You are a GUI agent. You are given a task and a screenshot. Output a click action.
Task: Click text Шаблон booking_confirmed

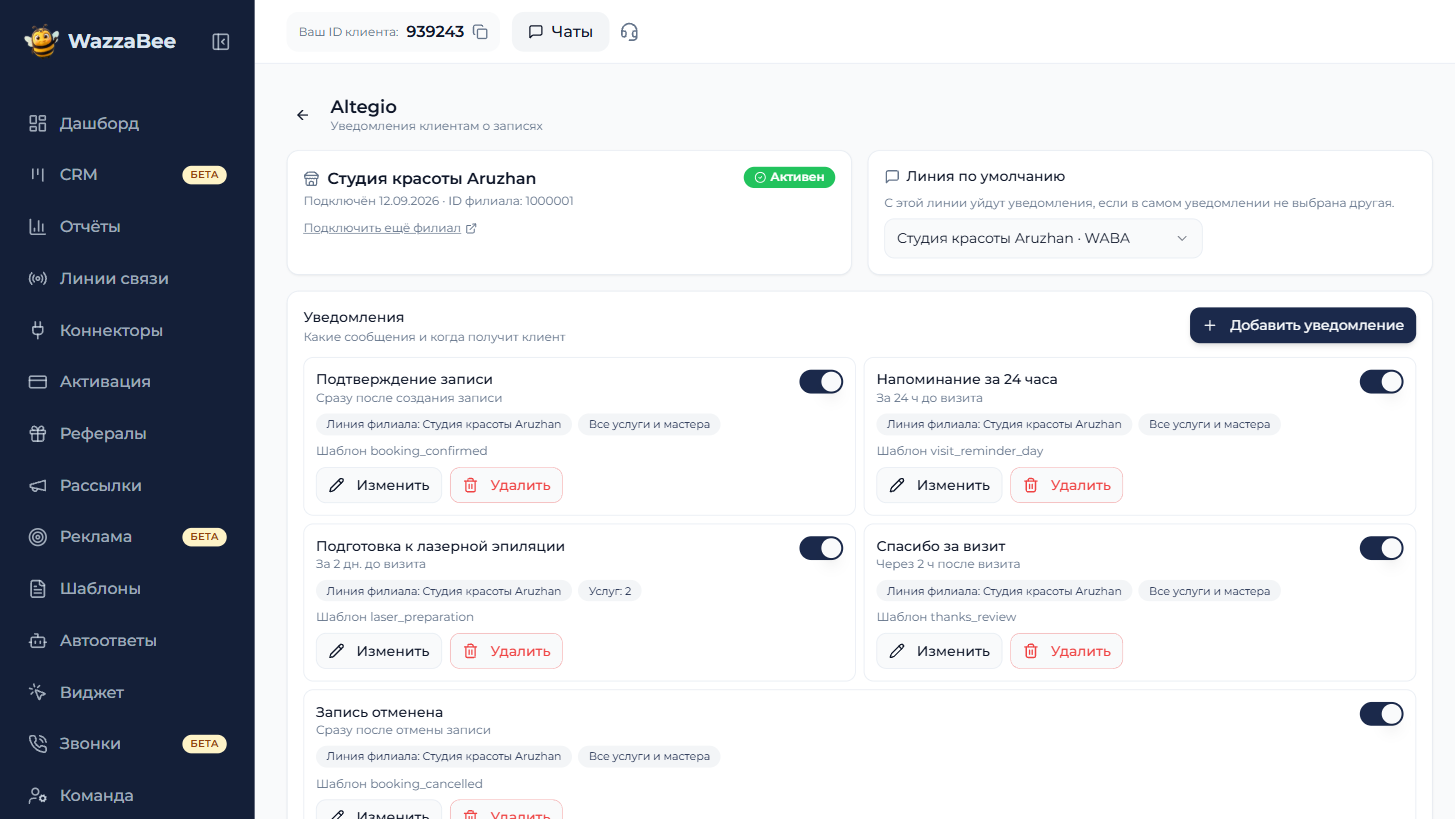point(402,451)
